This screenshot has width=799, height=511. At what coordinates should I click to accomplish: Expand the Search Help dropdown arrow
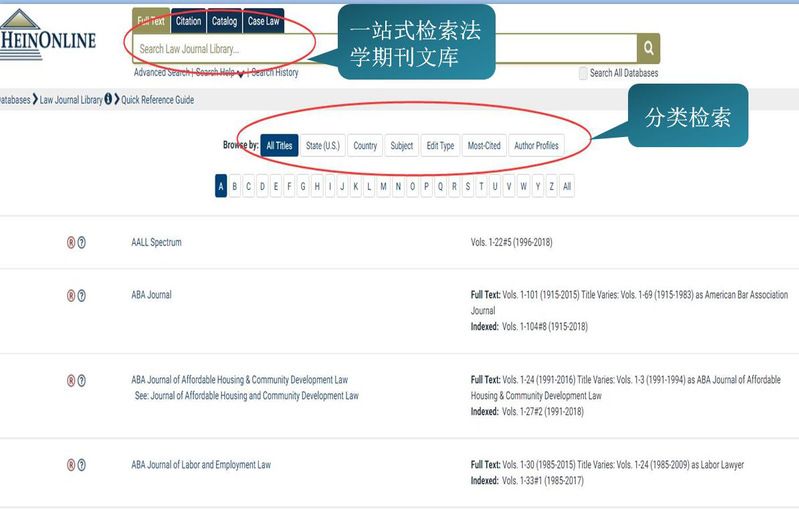click(x=241, y=73)
